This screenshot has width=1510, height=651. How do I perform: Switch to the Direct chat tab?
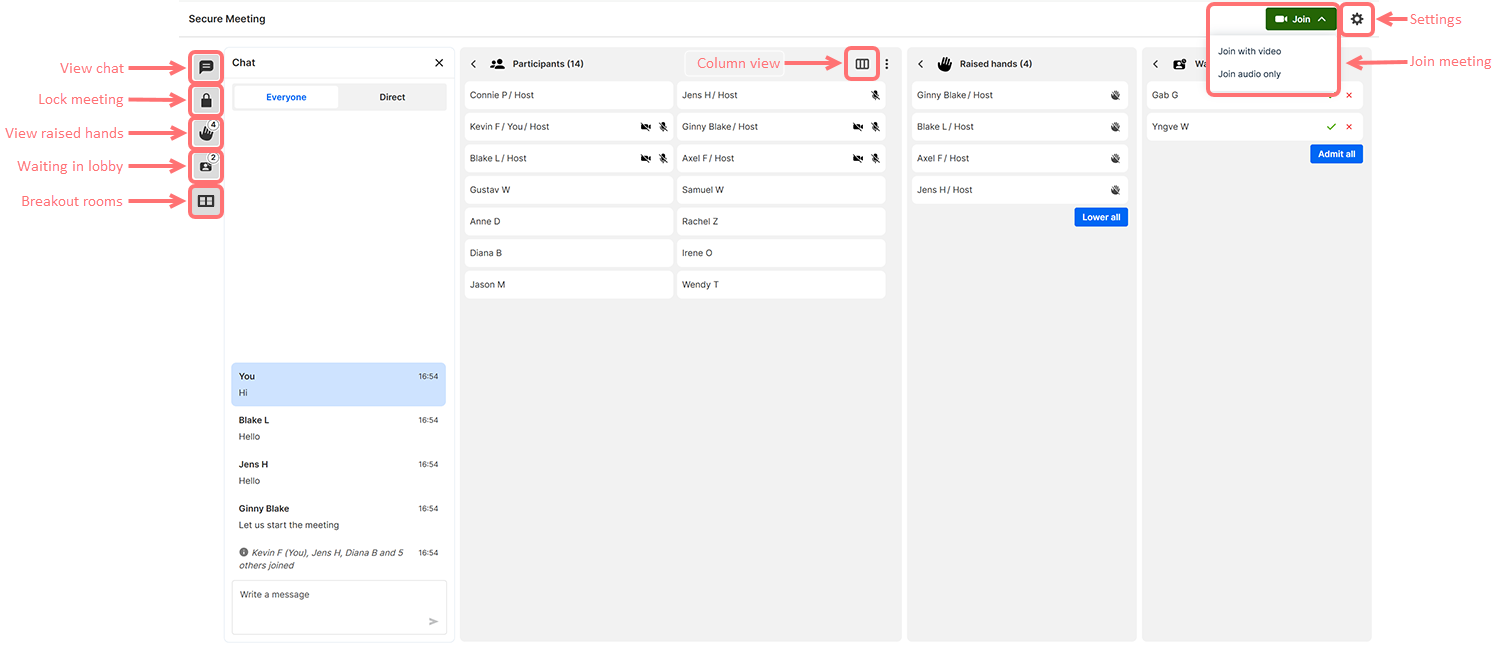[x=392, y=97]
